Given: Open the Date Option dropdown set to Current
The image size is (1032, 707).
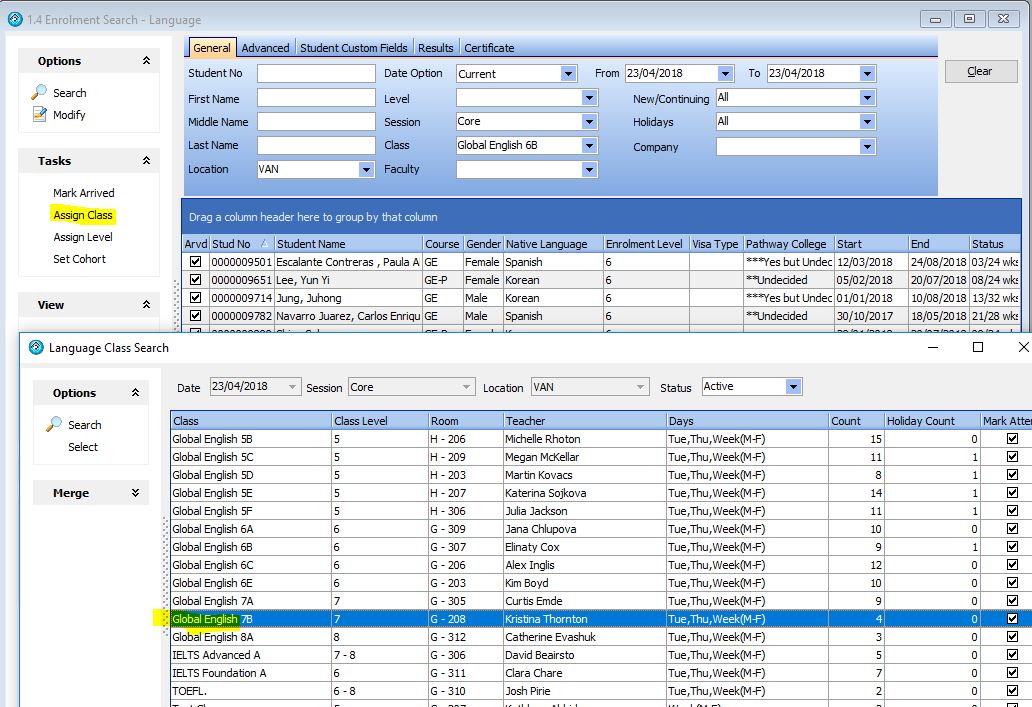Looking at the screenshot, I should click(x=568, y=74).
